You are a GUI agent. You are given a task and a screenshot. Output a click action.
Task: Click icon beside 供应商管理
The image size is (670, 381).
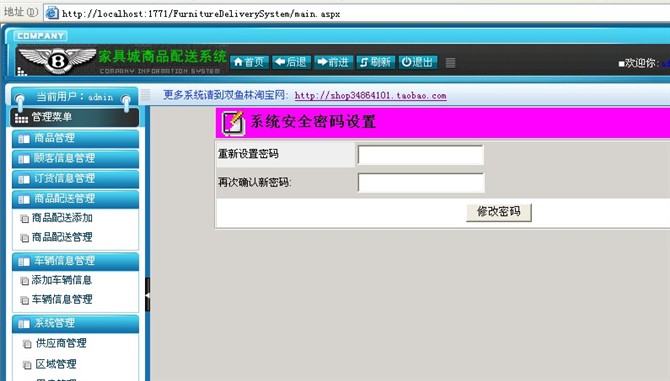point(27,344)
